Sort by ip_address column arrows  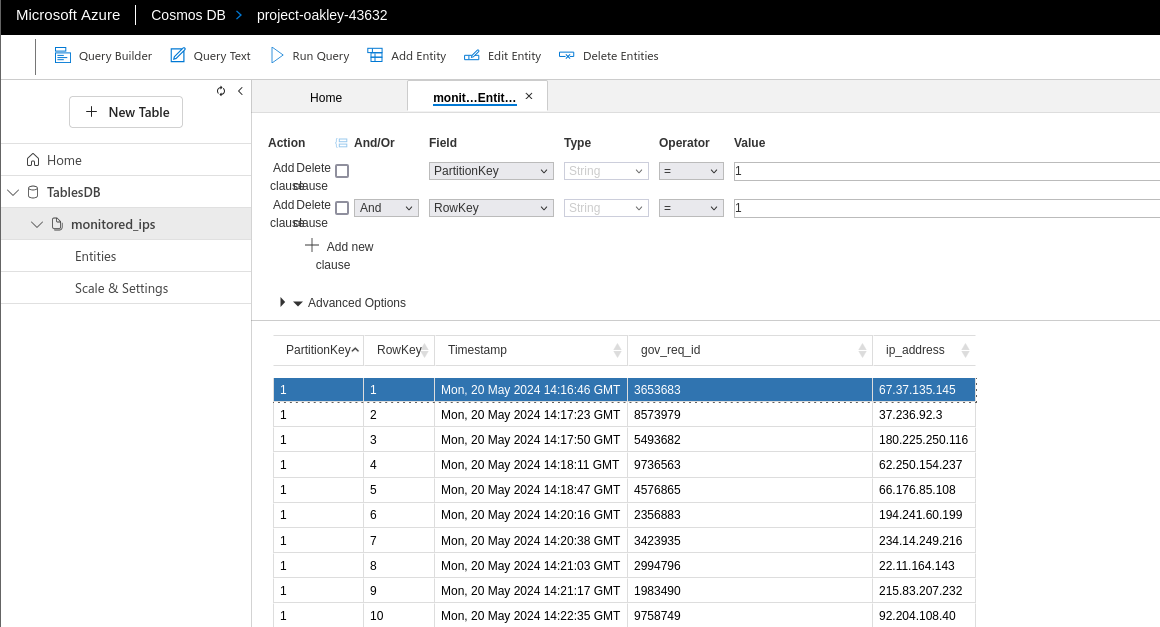[x=965, y=350]
